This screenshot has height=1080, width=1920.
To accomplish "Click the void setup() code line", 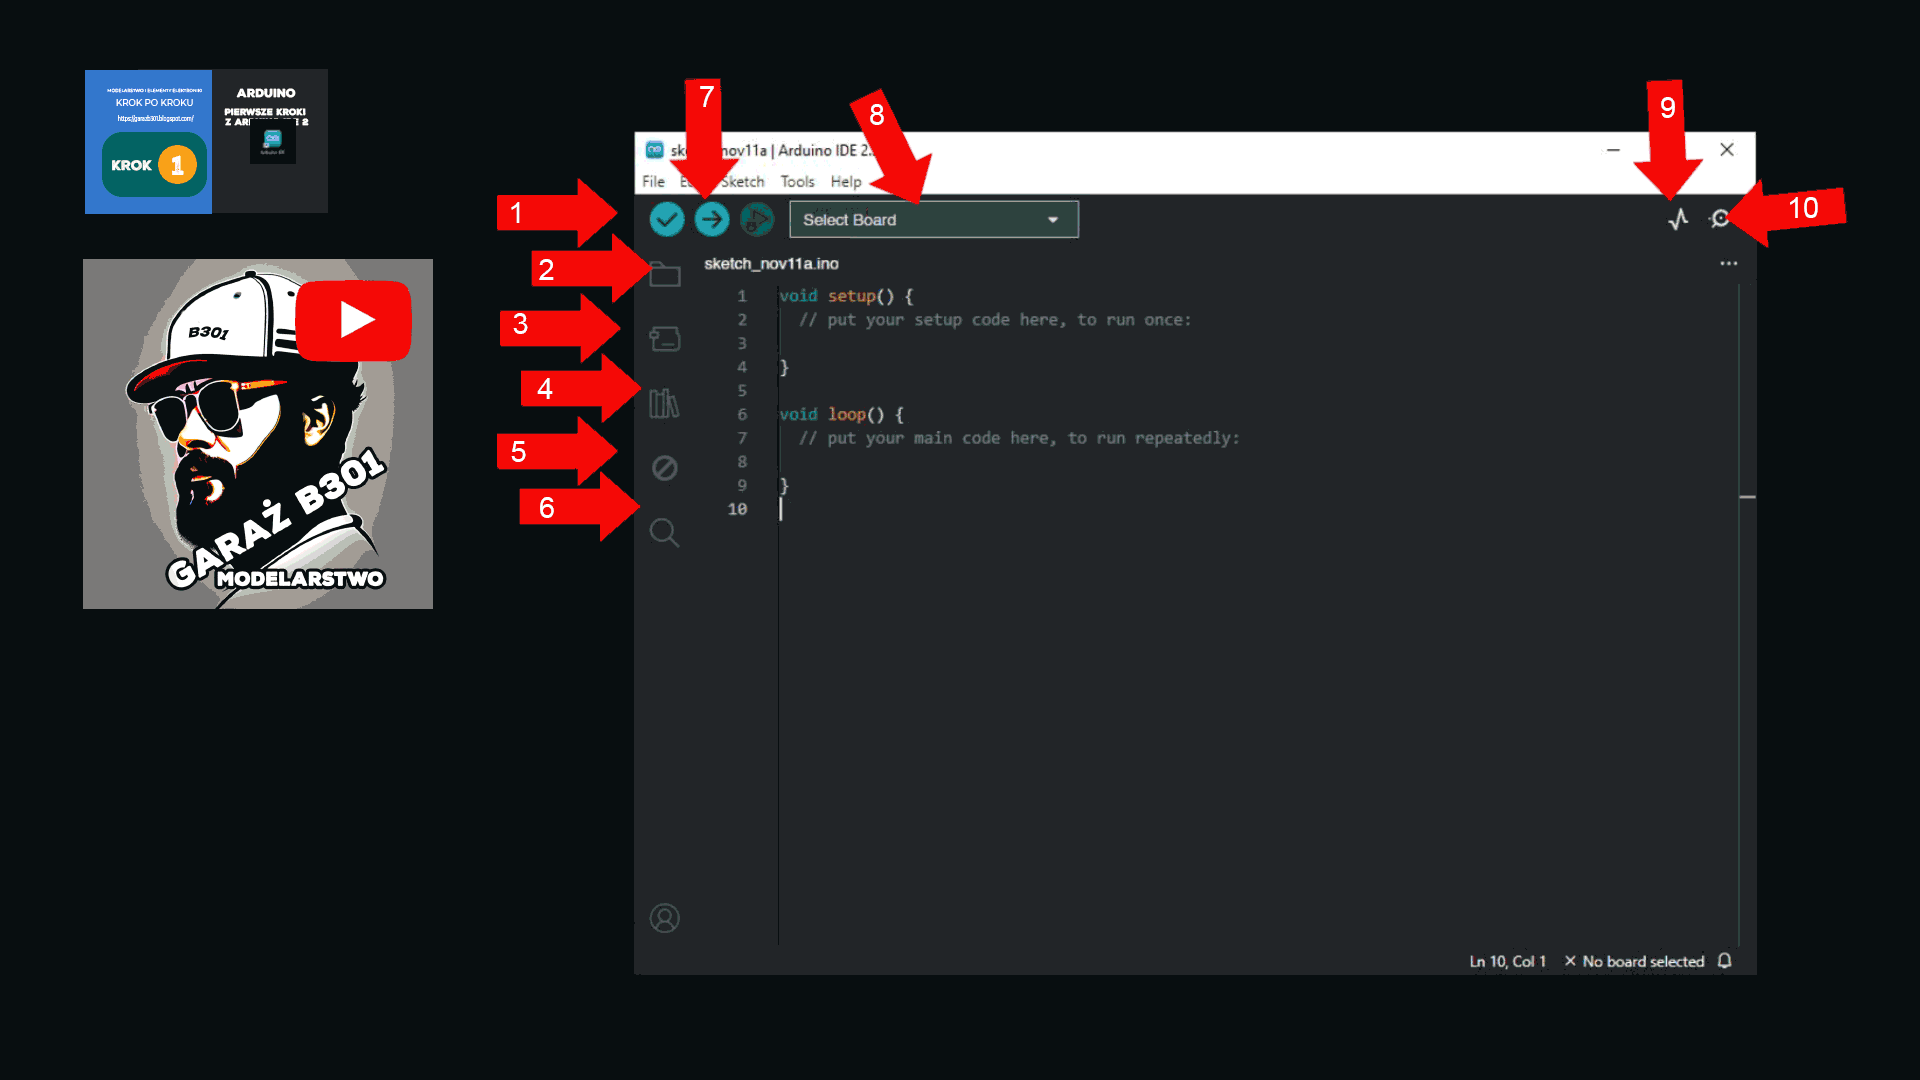I will tap(846, 296).
